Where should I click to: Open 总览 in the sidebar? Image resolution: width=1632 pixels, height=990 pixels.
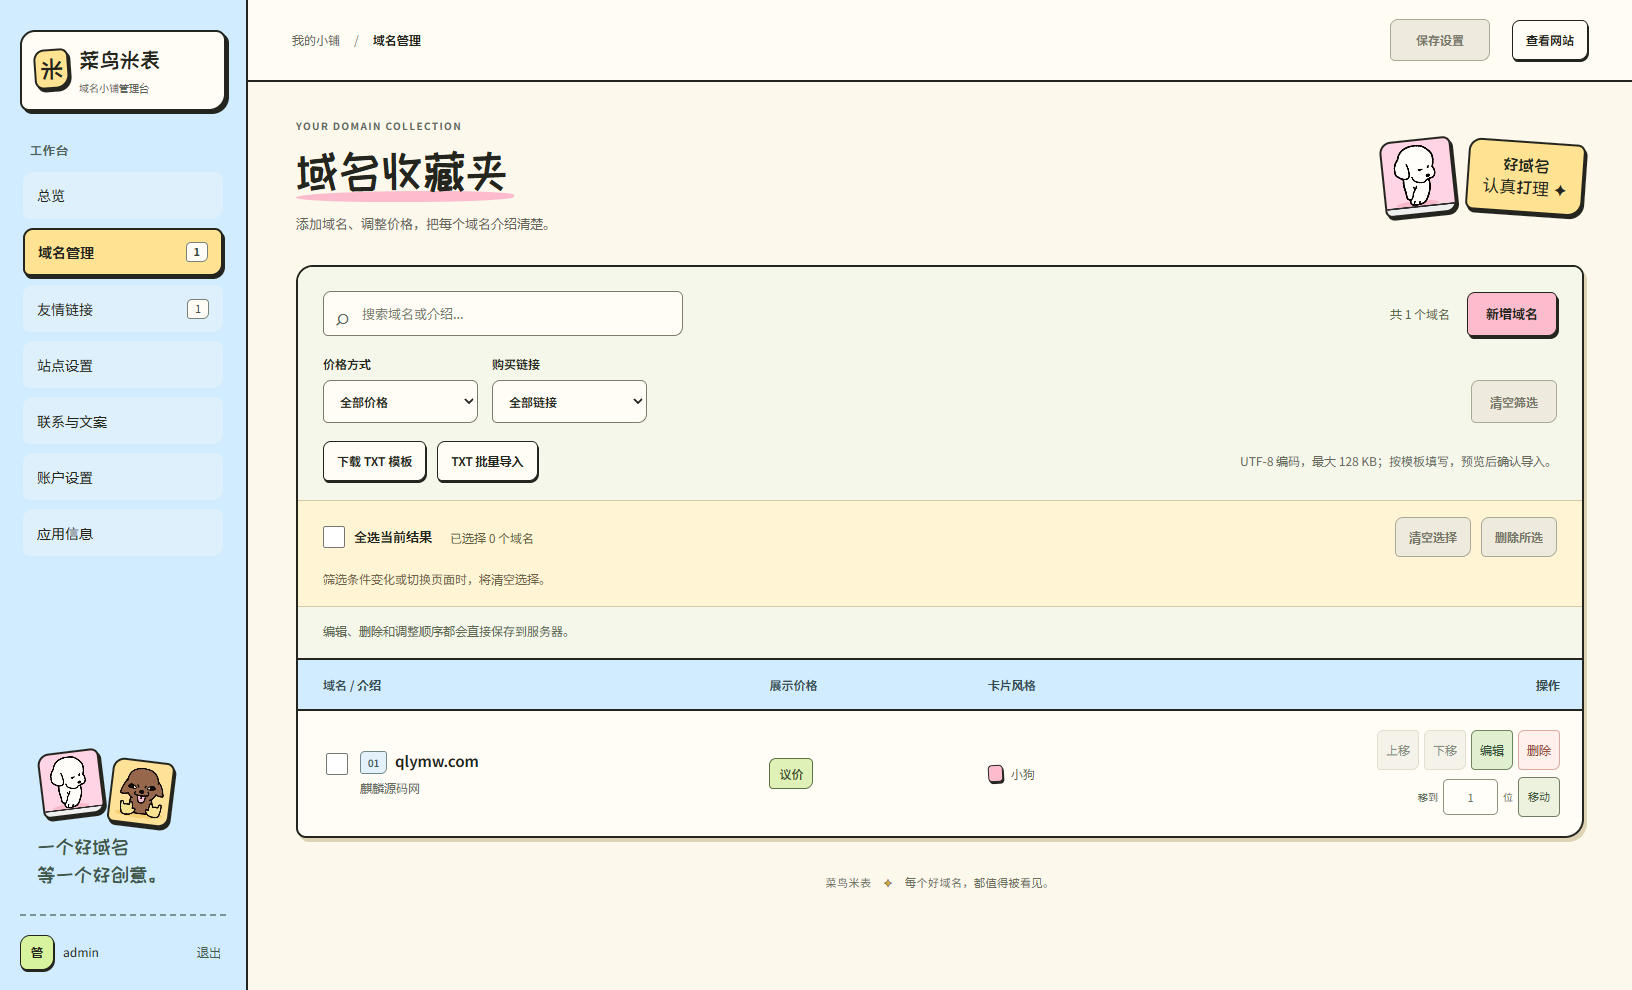pyautogui.click(x=123, y=196)
